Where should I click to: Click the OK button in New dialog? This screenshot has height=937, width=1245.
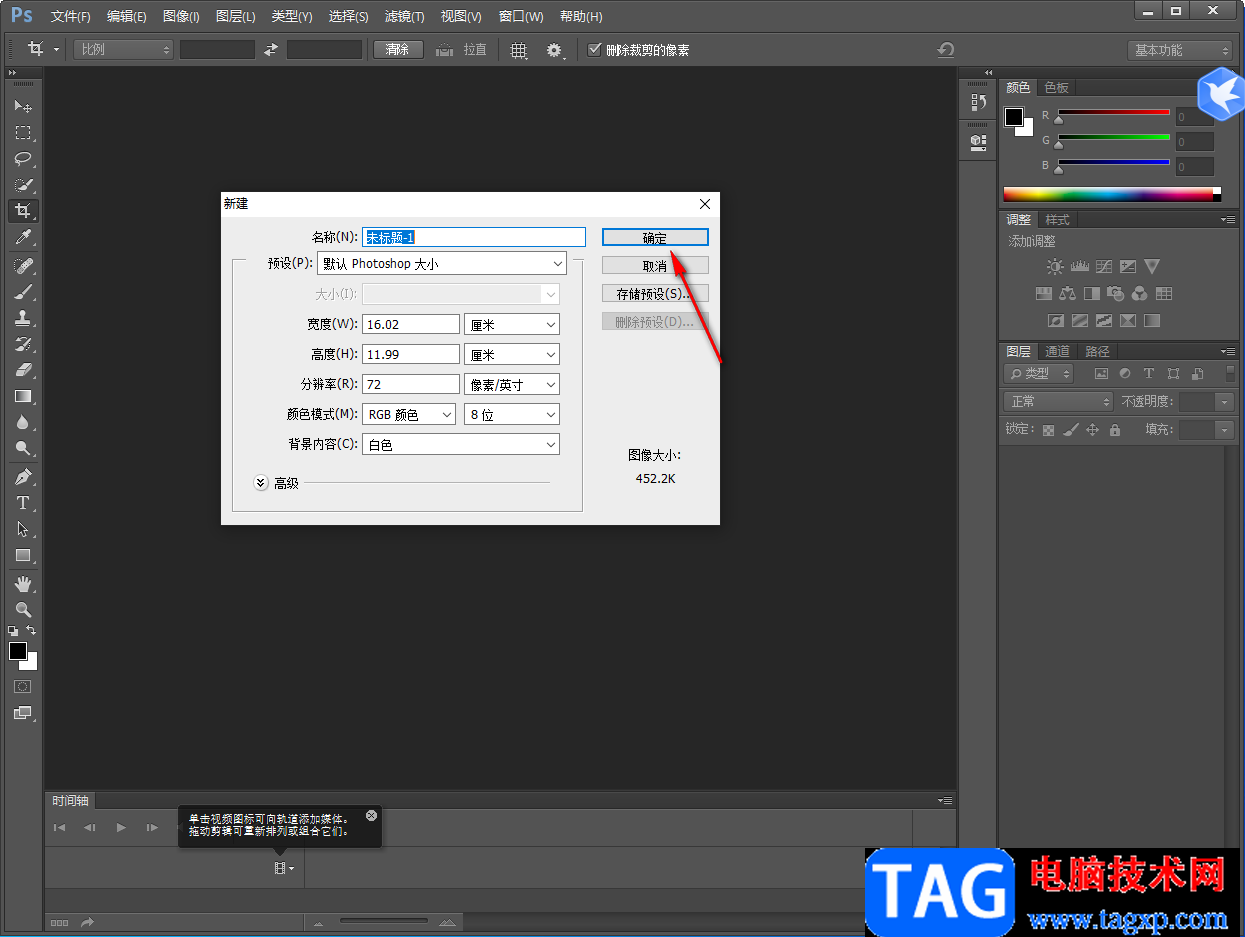(655, 238)
